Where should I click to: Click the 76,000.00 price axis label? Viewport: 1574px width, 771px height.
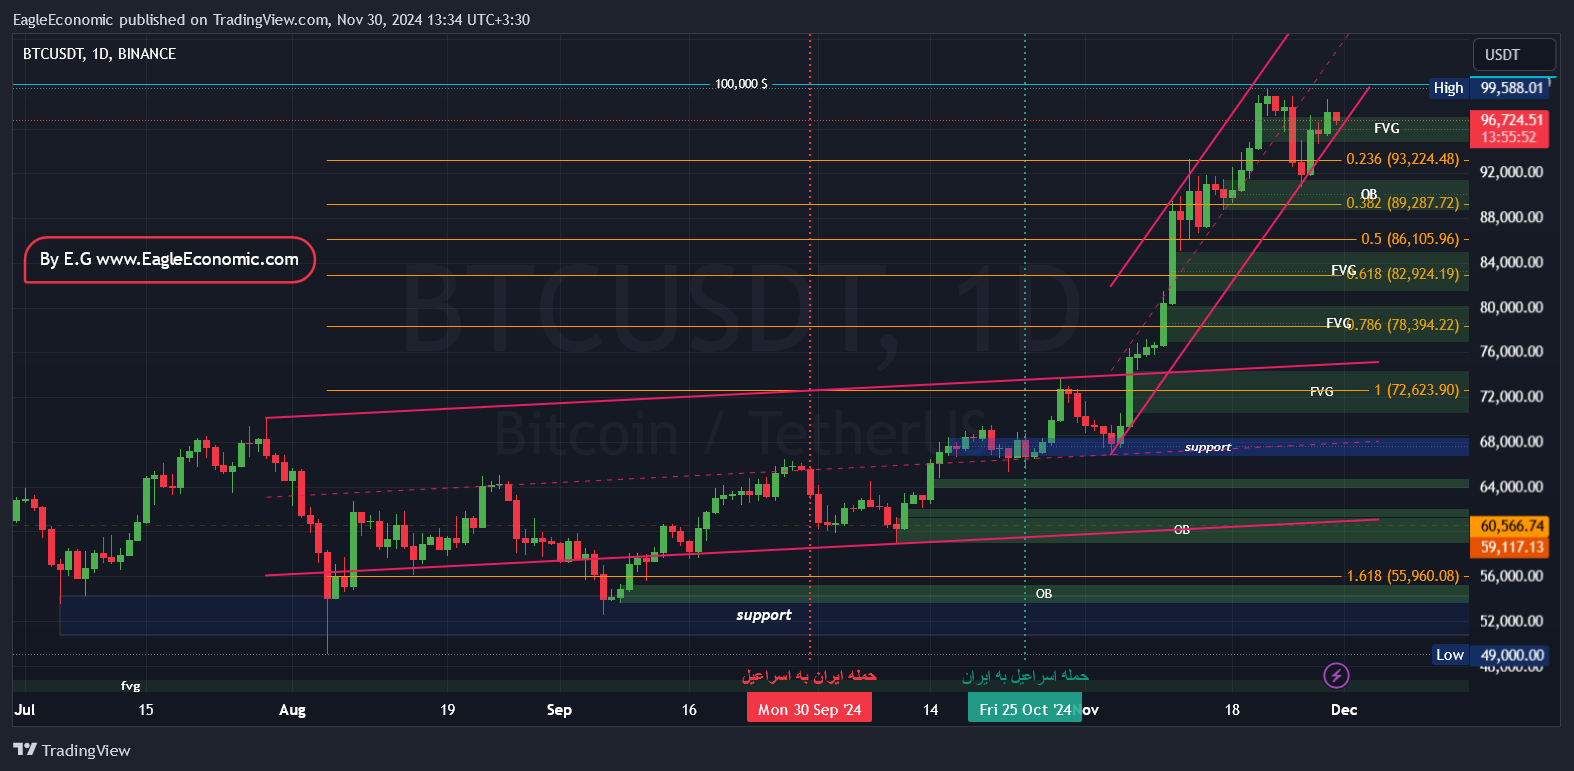point(1511,351)
